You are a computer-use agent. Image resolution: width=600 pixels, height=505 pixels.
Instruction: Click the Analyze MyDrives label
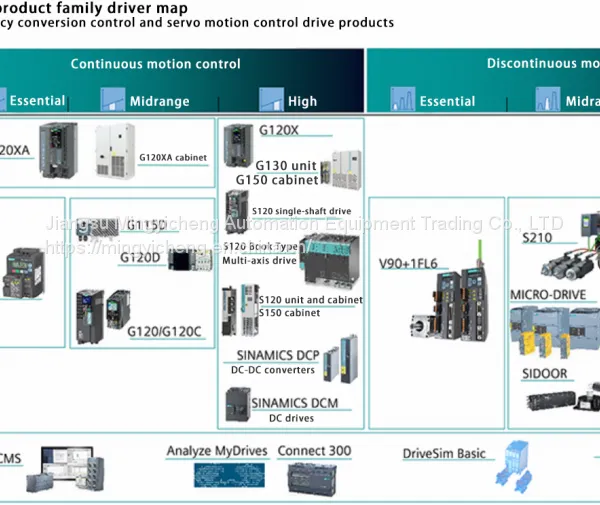[217, 451]
